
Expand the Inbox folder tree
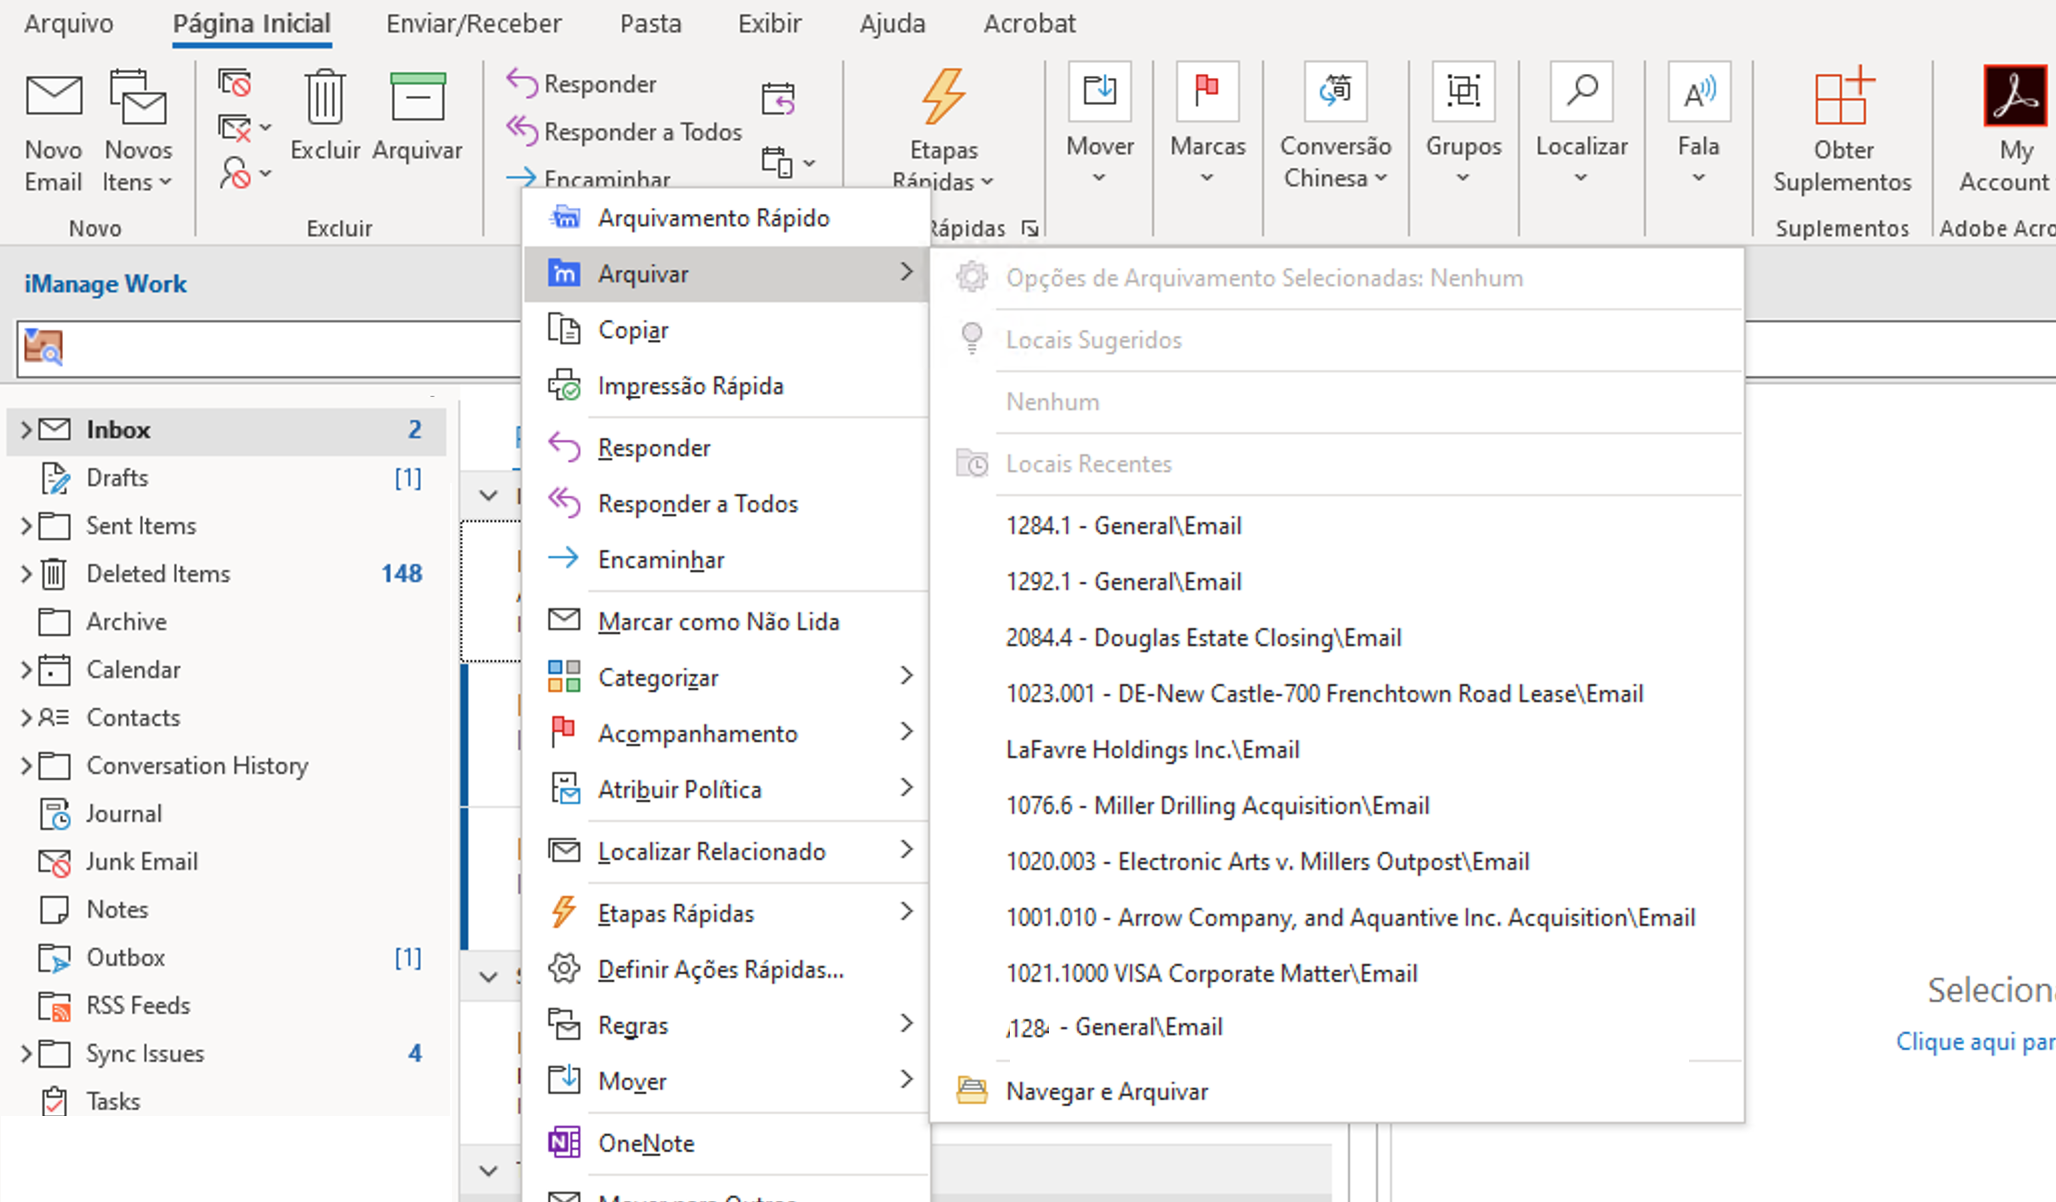26,430
